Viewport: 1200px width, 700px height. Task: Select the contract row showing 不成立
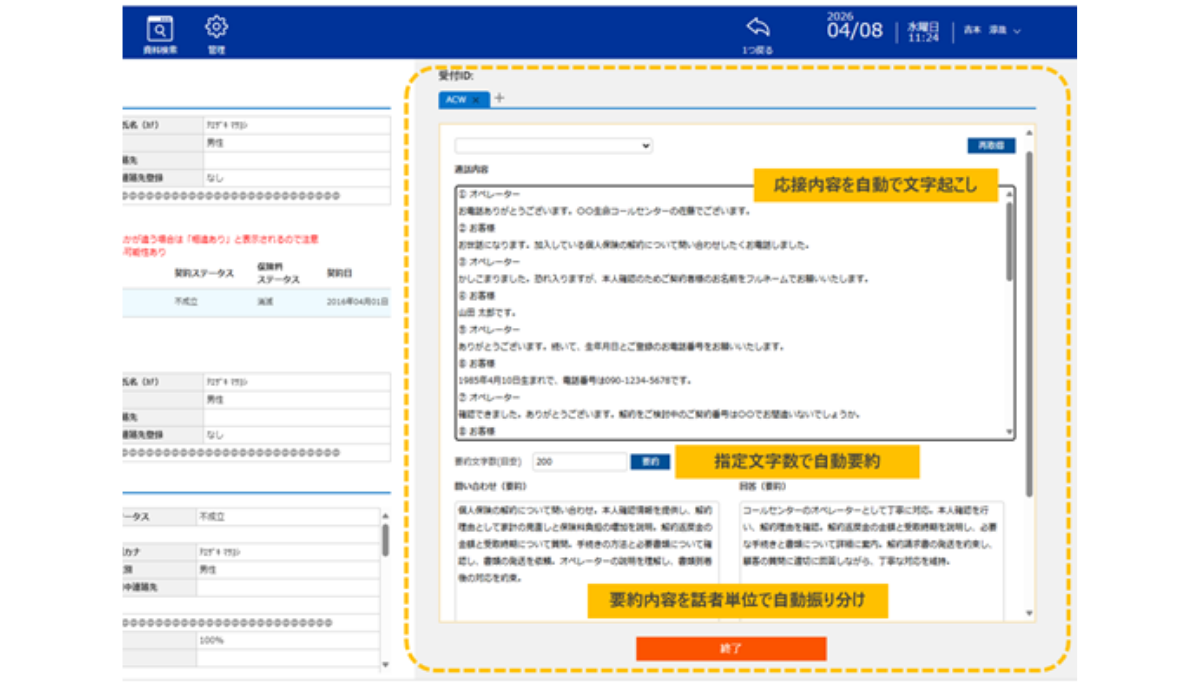(256, 300)
